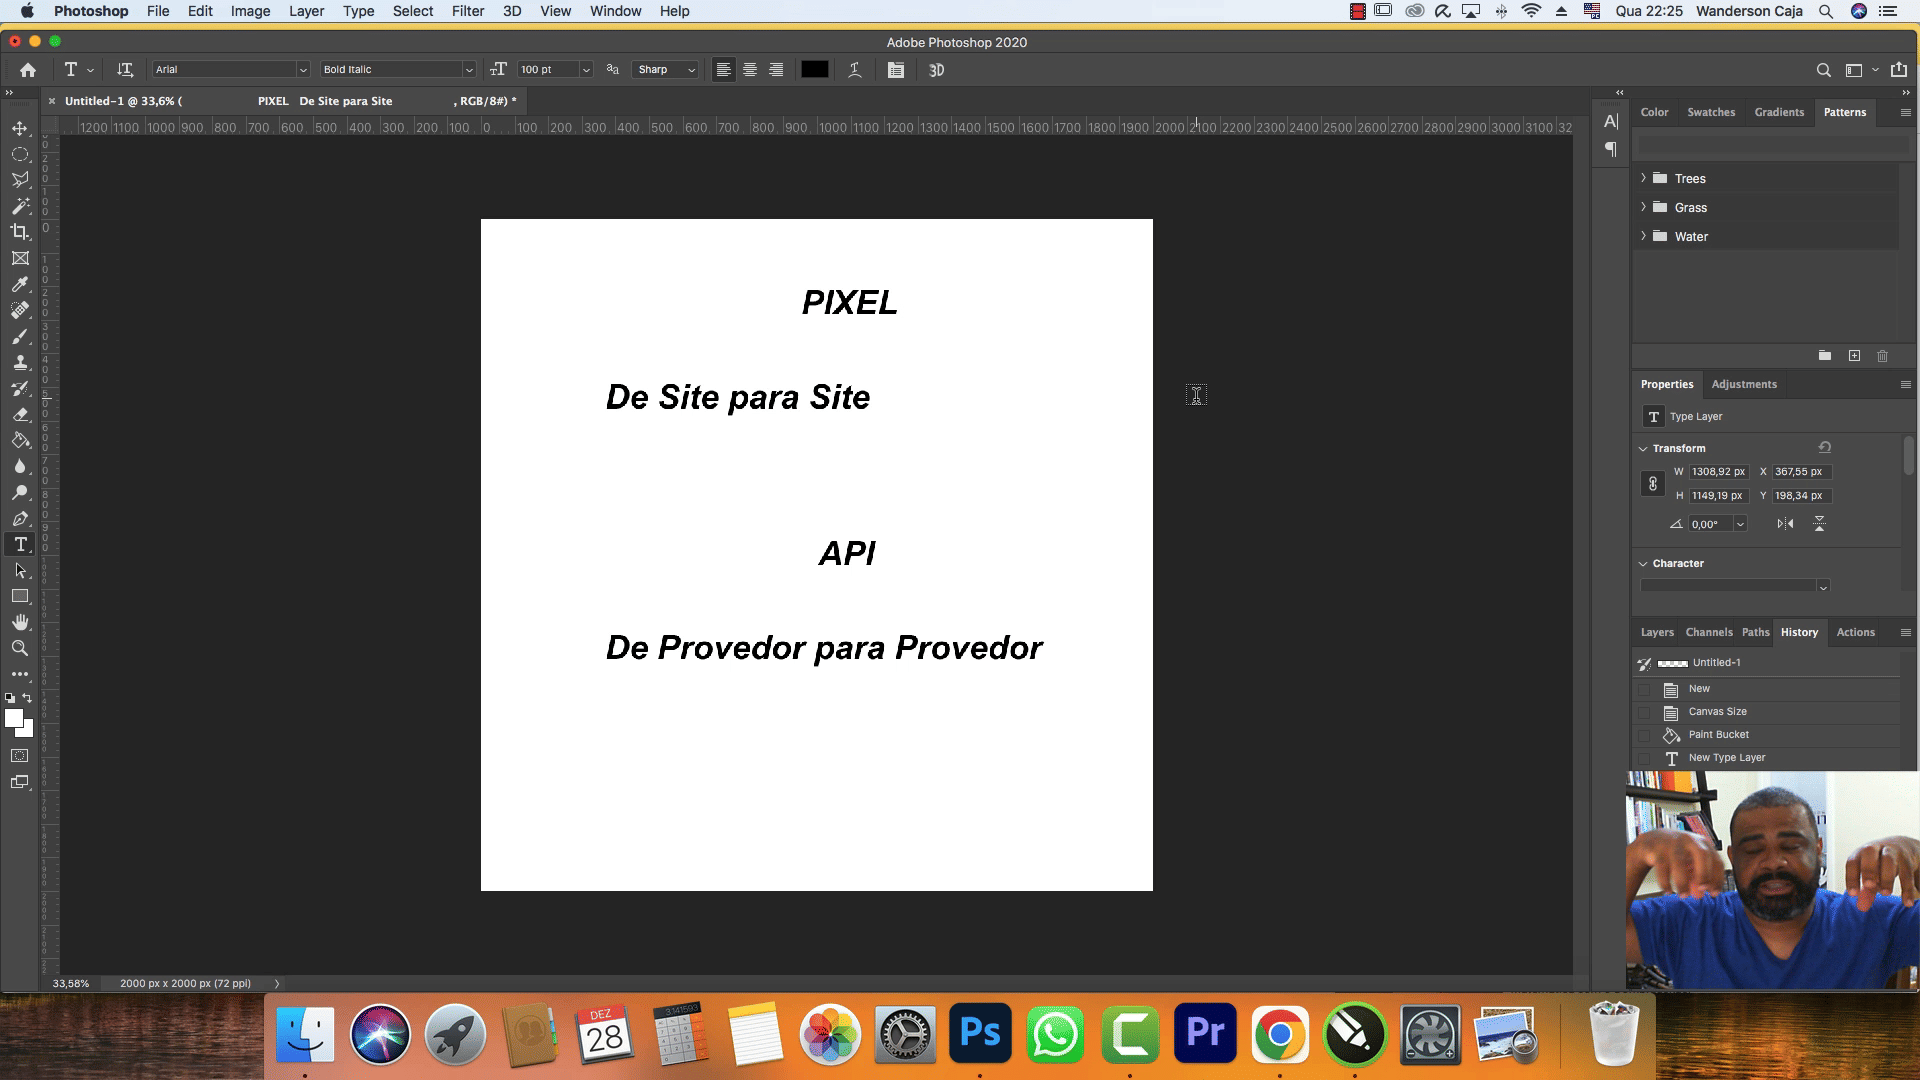The height and width of the screenshot is (1080, 1920).
Task: Flip horizontally in Transform section
Action: [x=1785, y=524]
